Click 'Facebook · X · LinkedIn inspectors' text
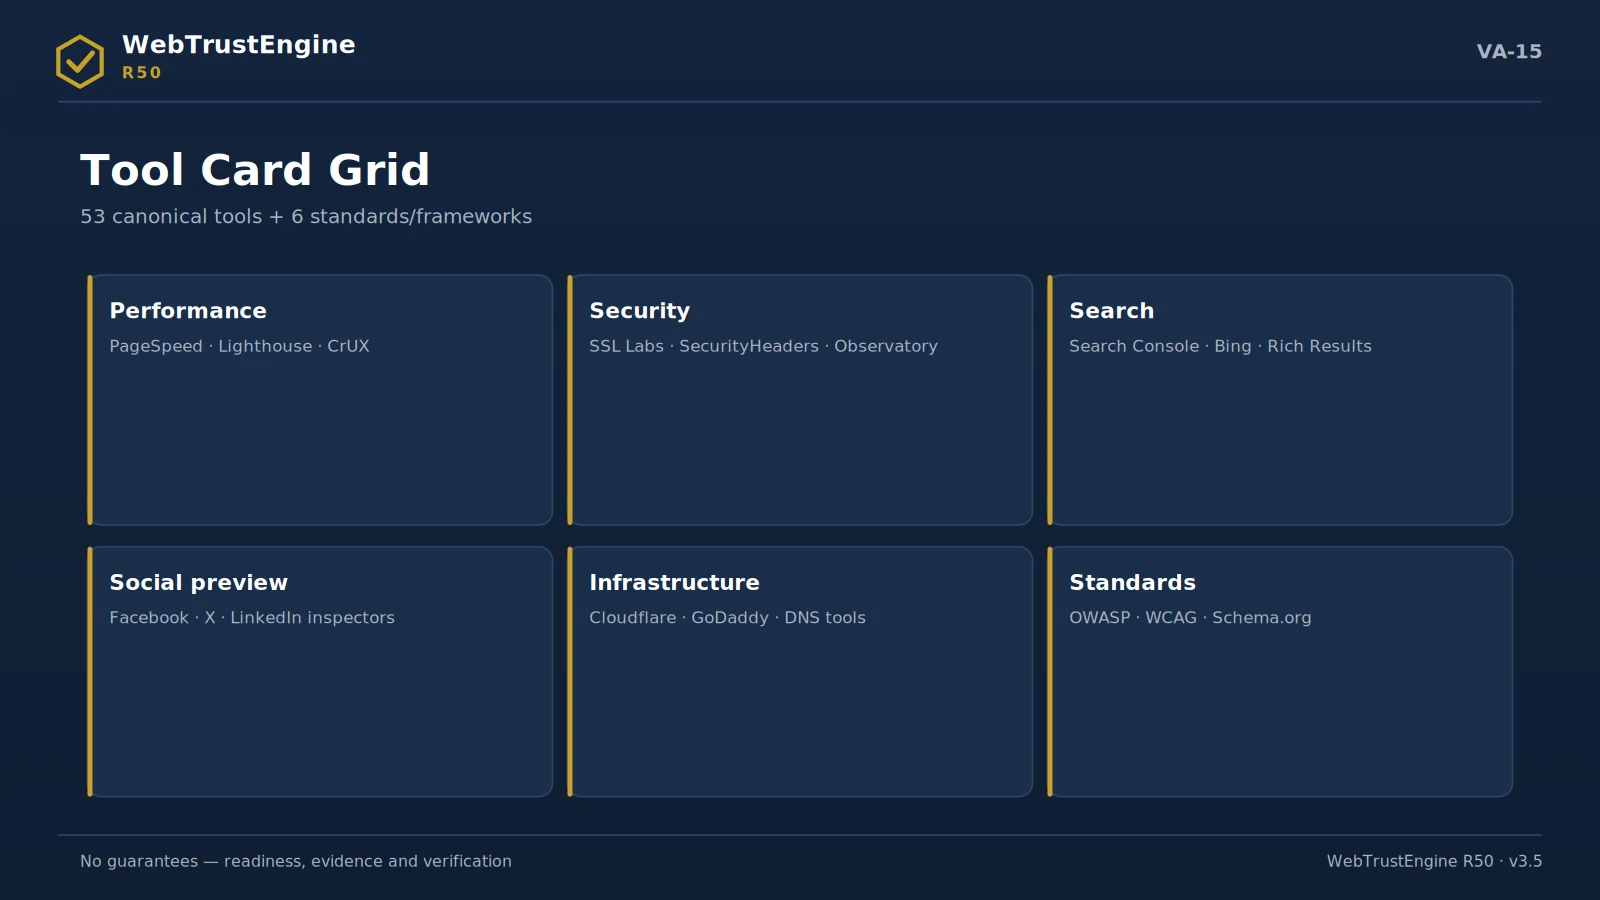Viewport: 1600px width, 900px height. click(x=252, y=618)
